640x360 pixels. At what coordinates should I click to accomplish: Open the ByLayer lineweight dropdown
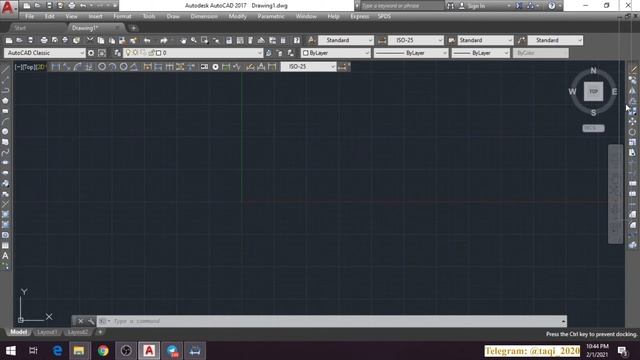click(x=481, y=53)
